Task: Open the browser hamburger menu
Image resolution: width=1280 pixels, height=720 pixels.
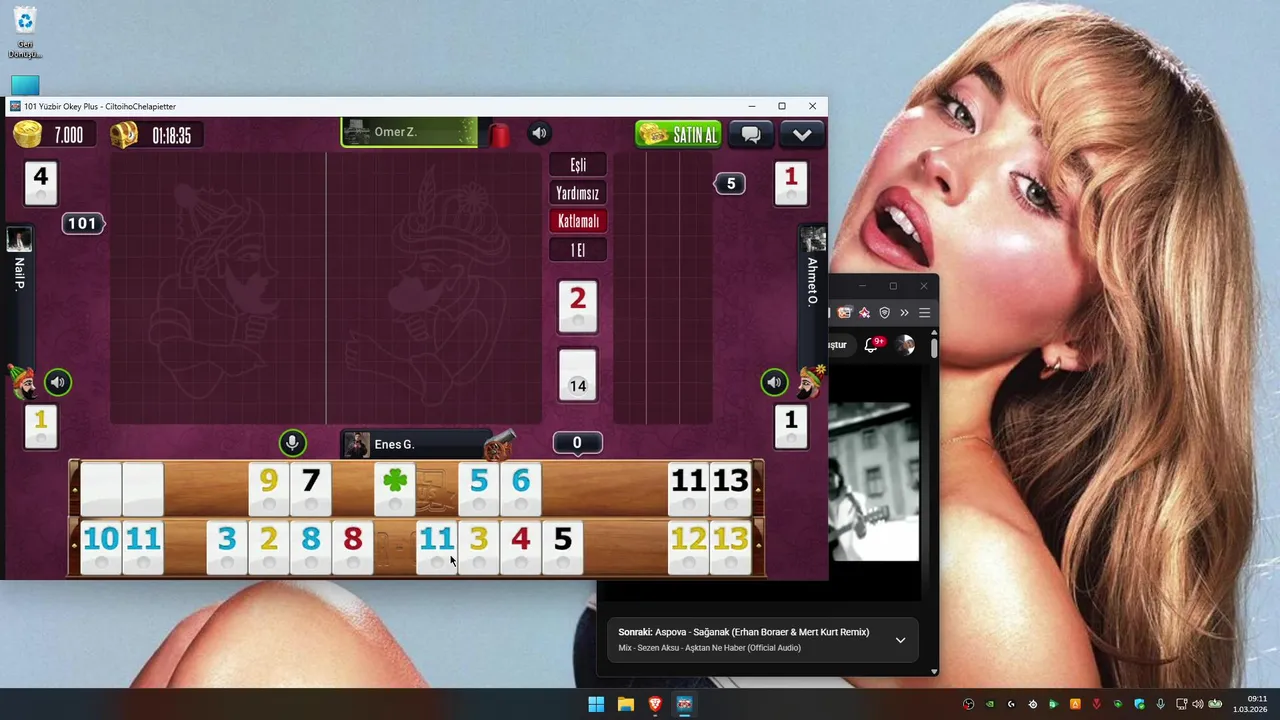Action: tap(924, 313)
